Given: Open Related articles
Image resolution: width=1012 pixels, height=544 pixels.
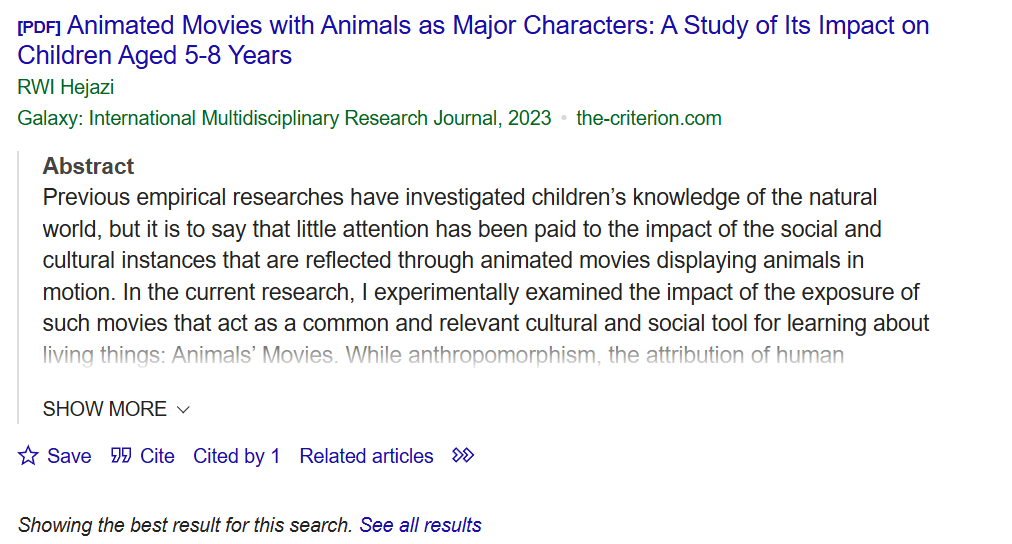Looking at the screenshot, I should pyautogui.click(x=366, y=456).
